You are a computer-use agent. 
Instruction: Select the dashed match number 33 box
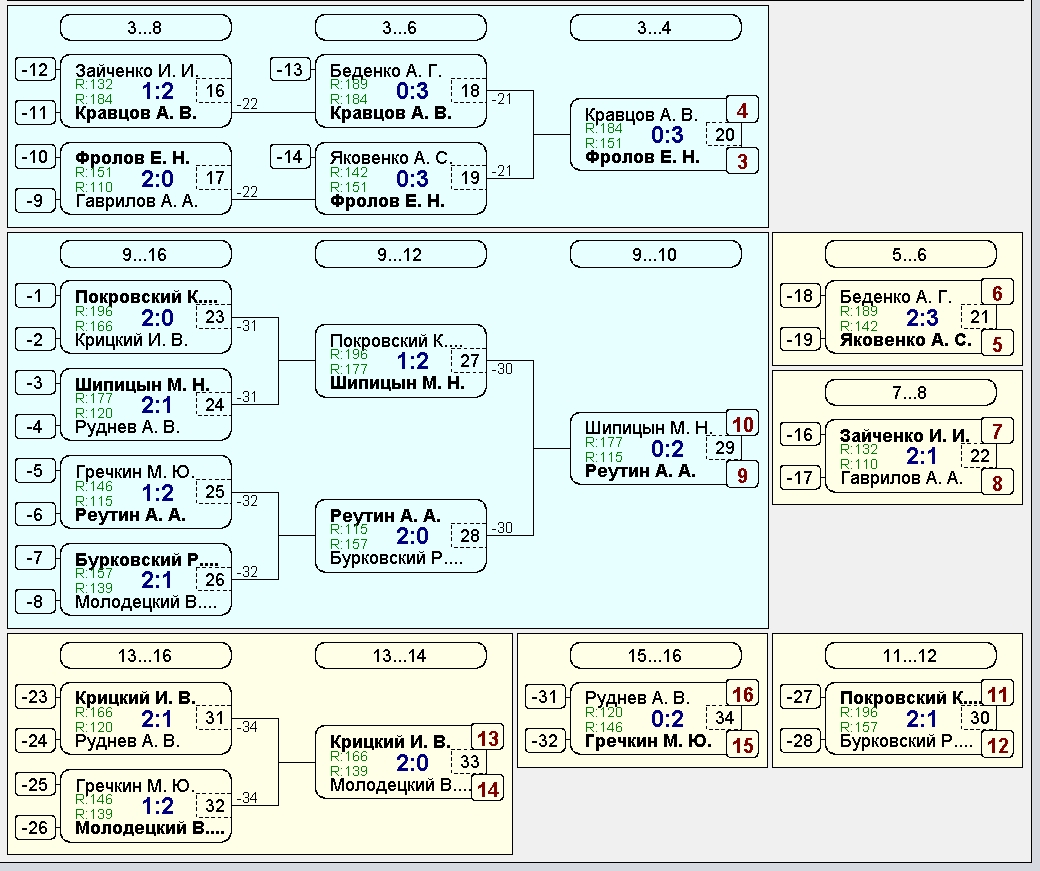[x=469, y=762]
